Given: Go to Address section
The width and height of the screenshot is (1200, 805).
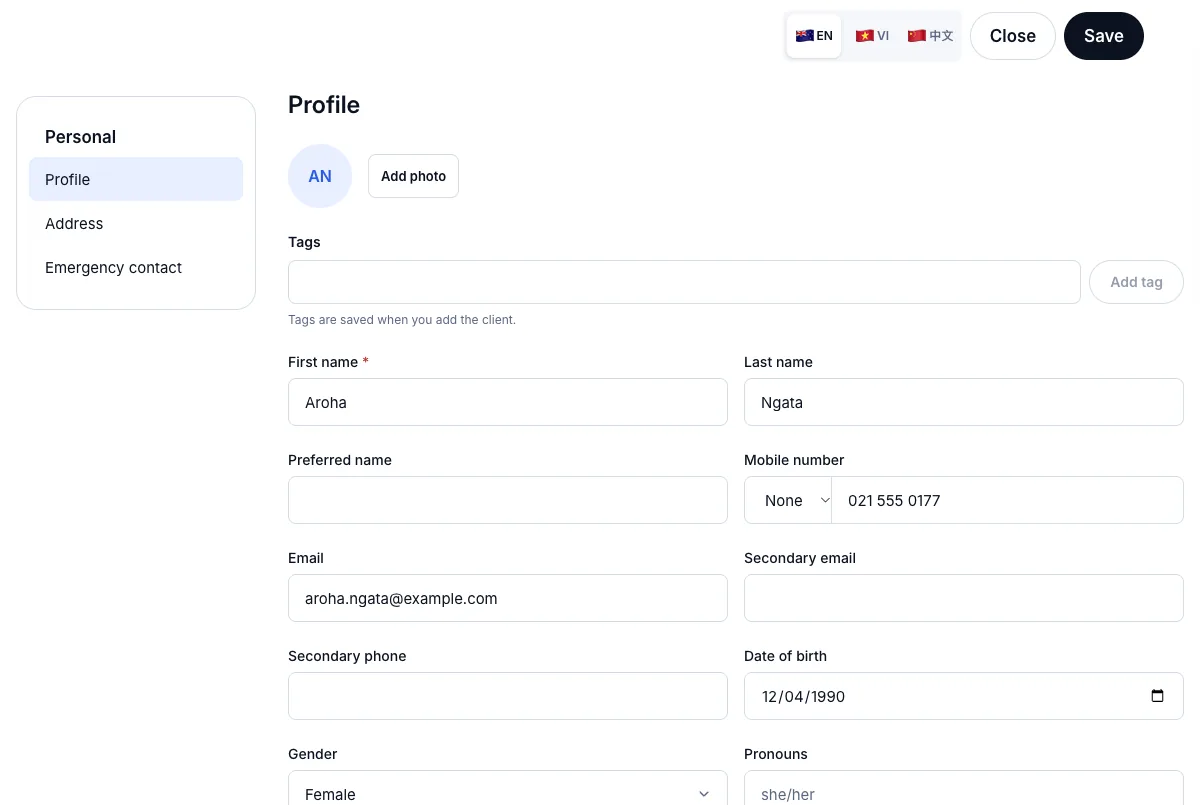Looking at the screenshot, I should (x=136, y=223).
